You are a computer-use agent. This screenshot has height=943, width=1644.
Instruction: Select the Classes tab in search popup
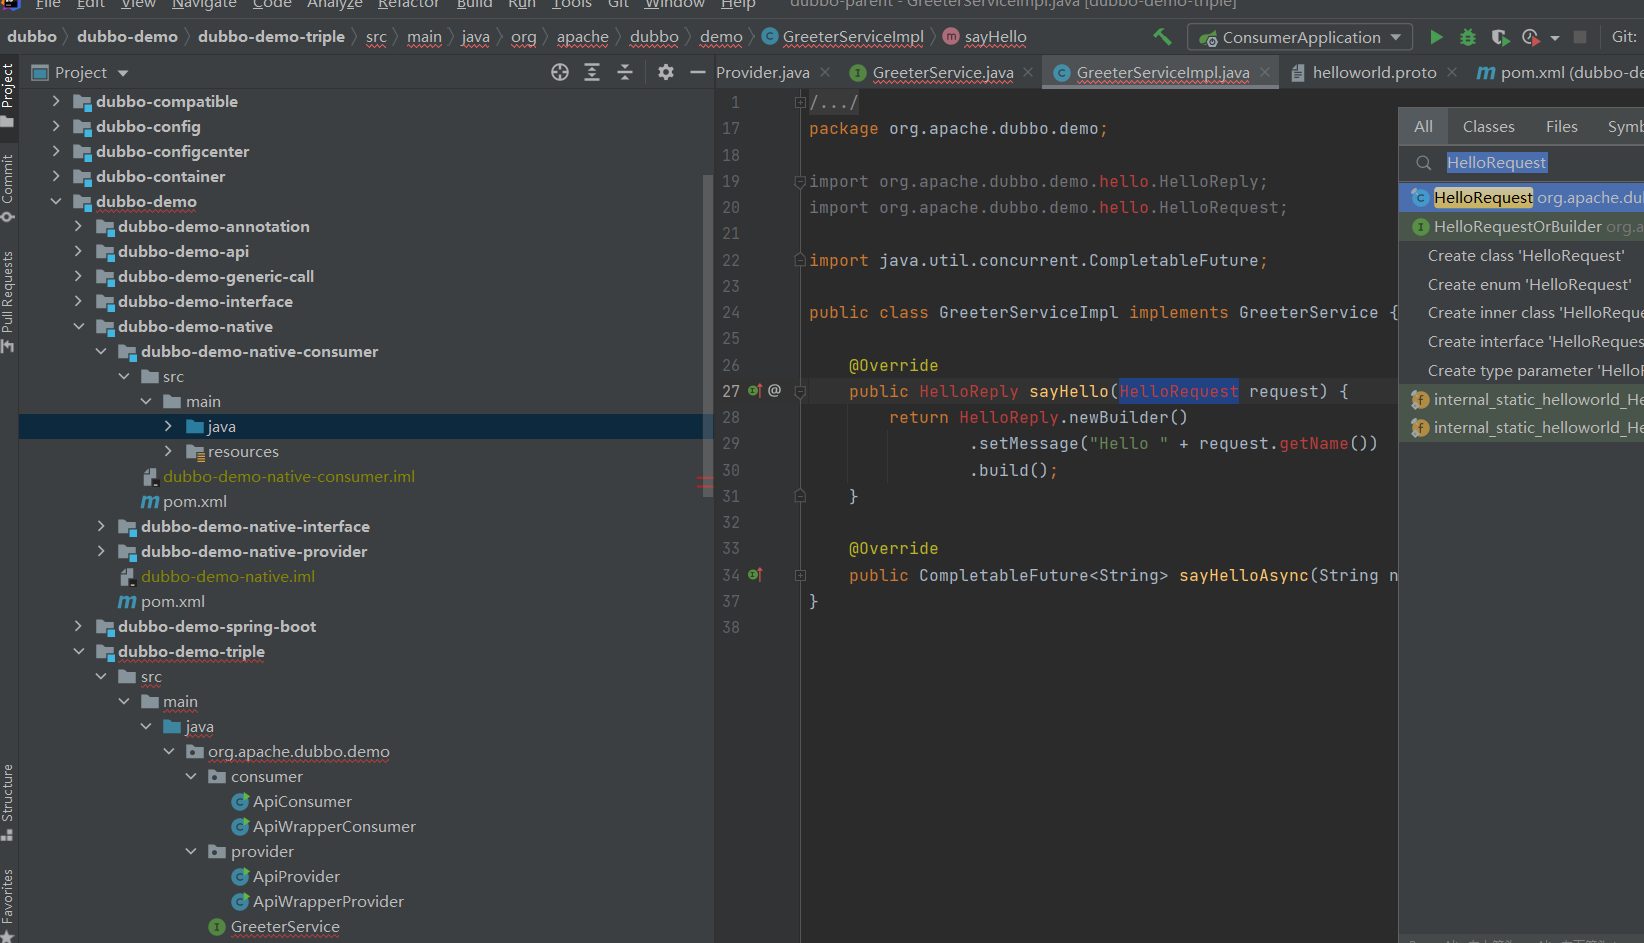(x=1488, y=127)
